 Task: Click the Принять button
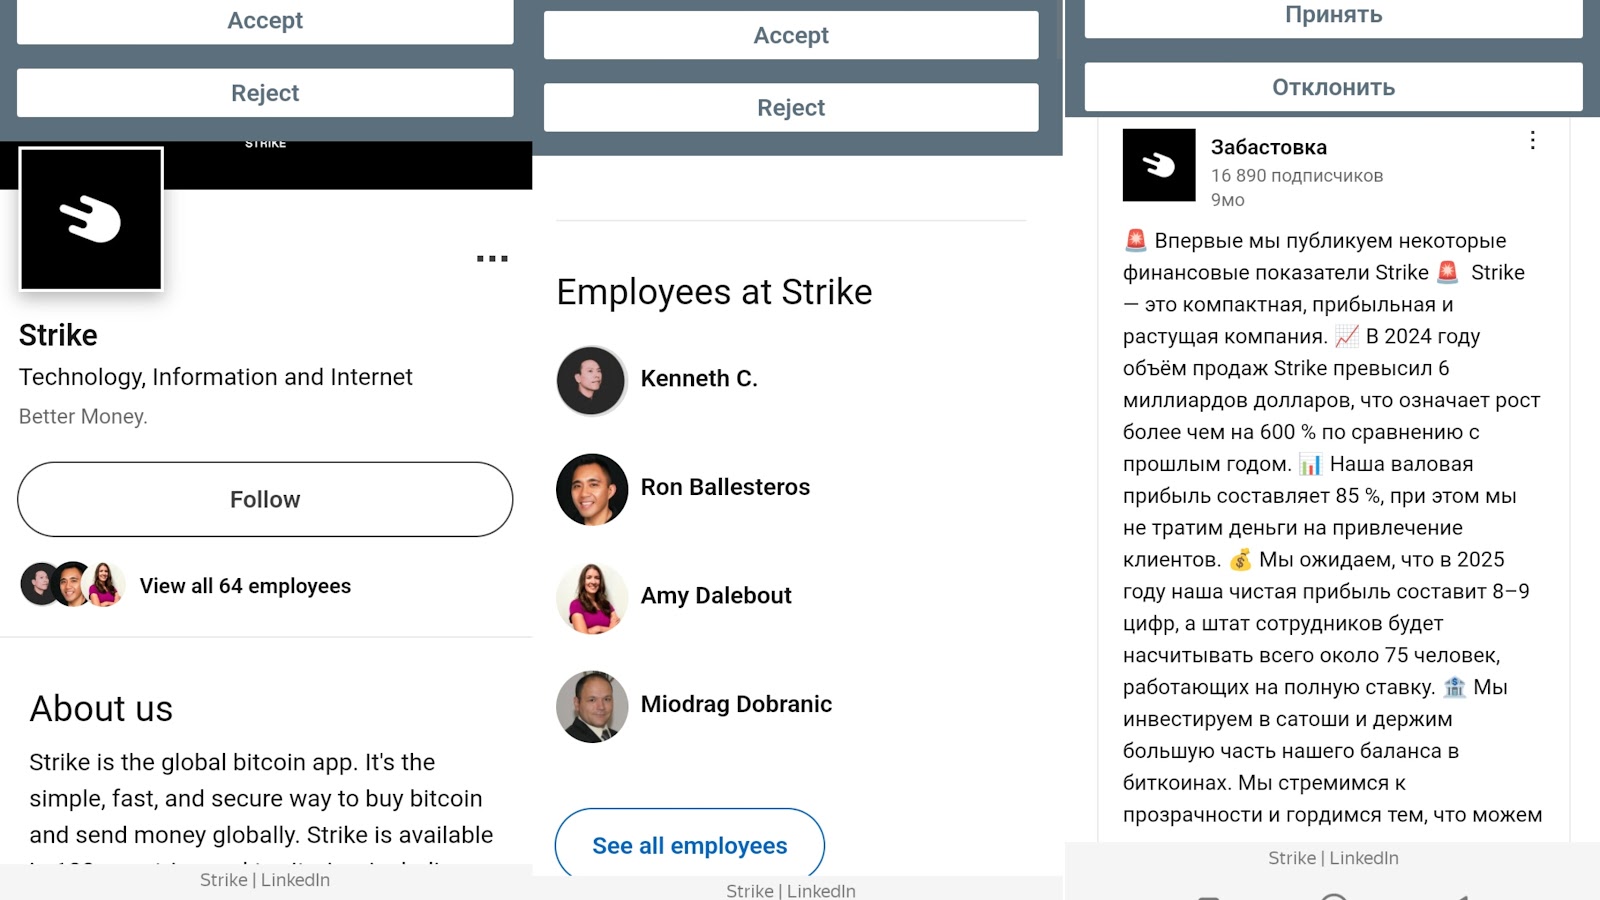[x=1334, y=17]
